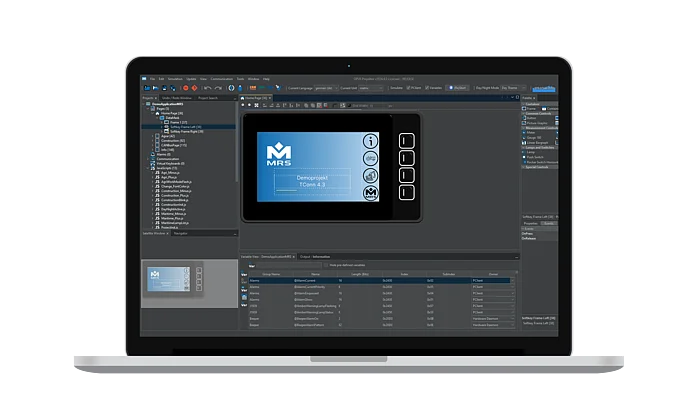Open the Current Language dropdown
Viewport: 698px width, 419px height.
tap(326, 88)
